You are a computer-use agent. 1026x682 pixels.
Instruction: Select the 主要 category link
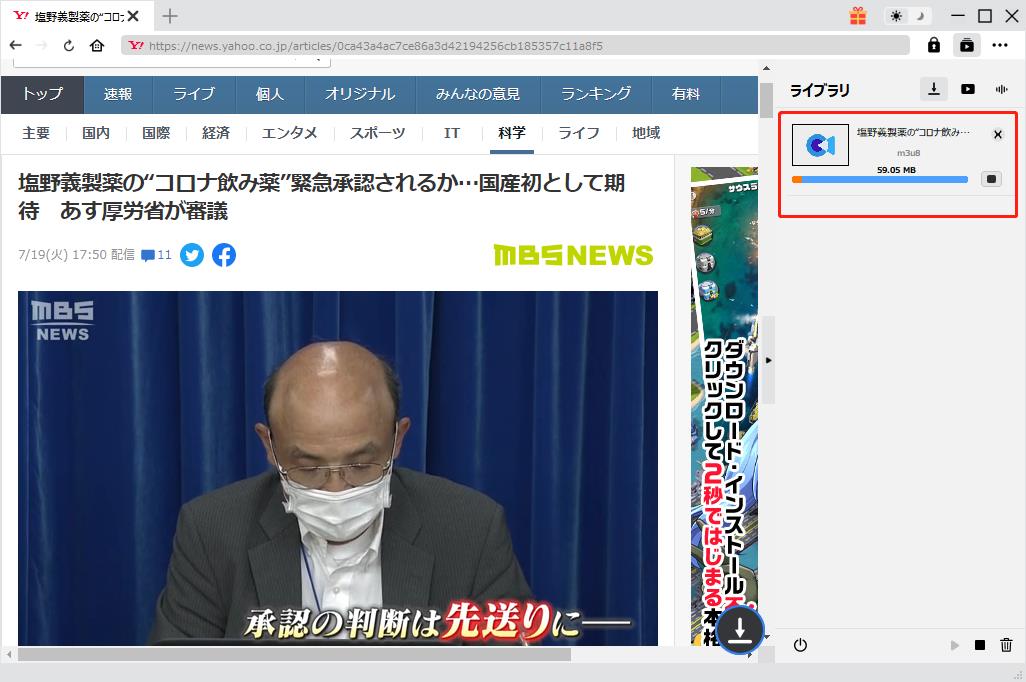click(x=36, y=134)
